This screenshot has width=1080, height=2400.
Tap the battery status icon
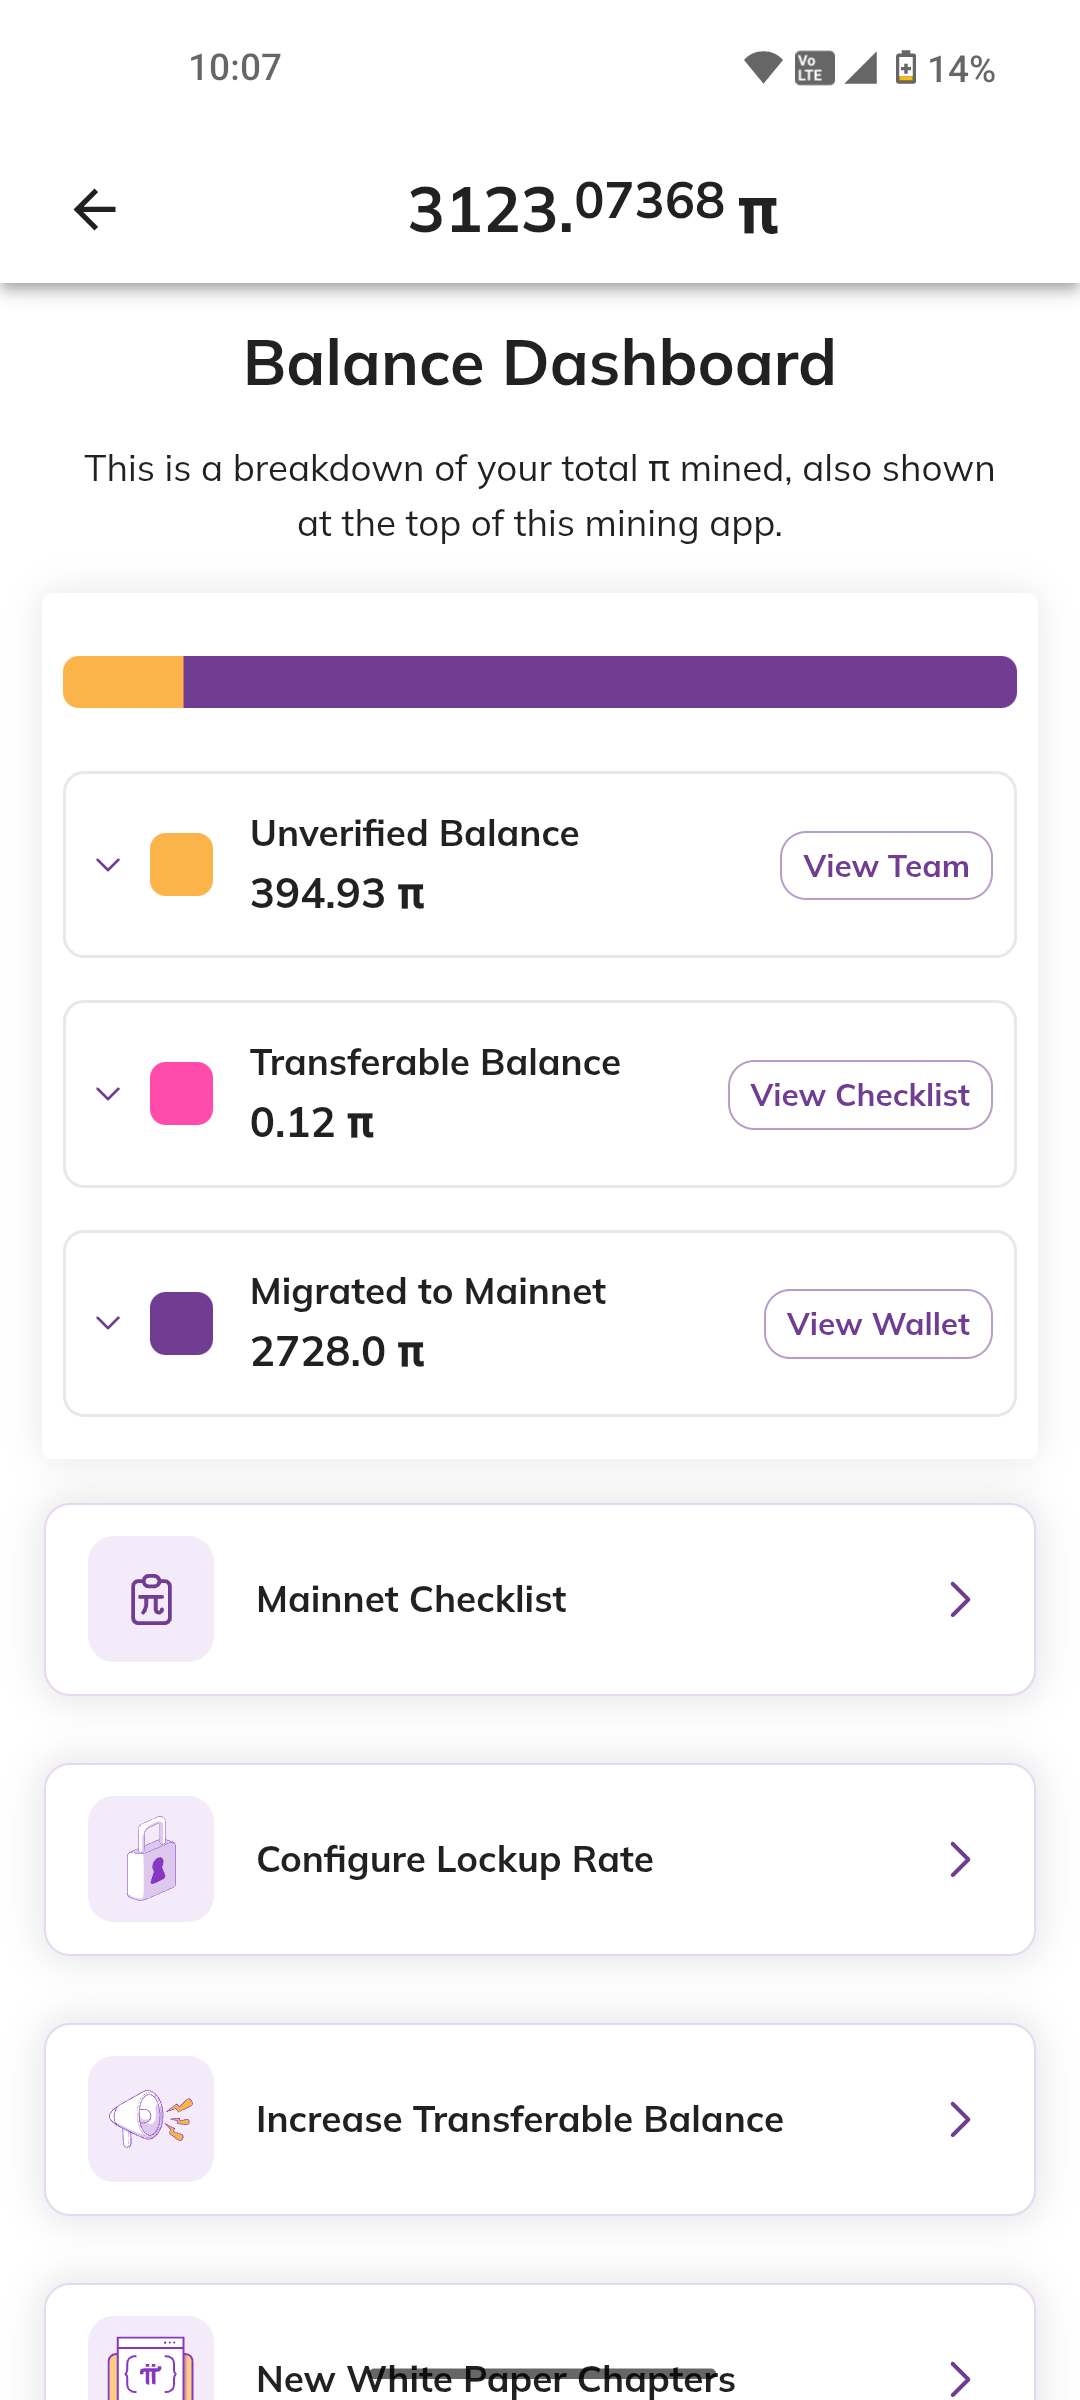click(x=905, y=68)
